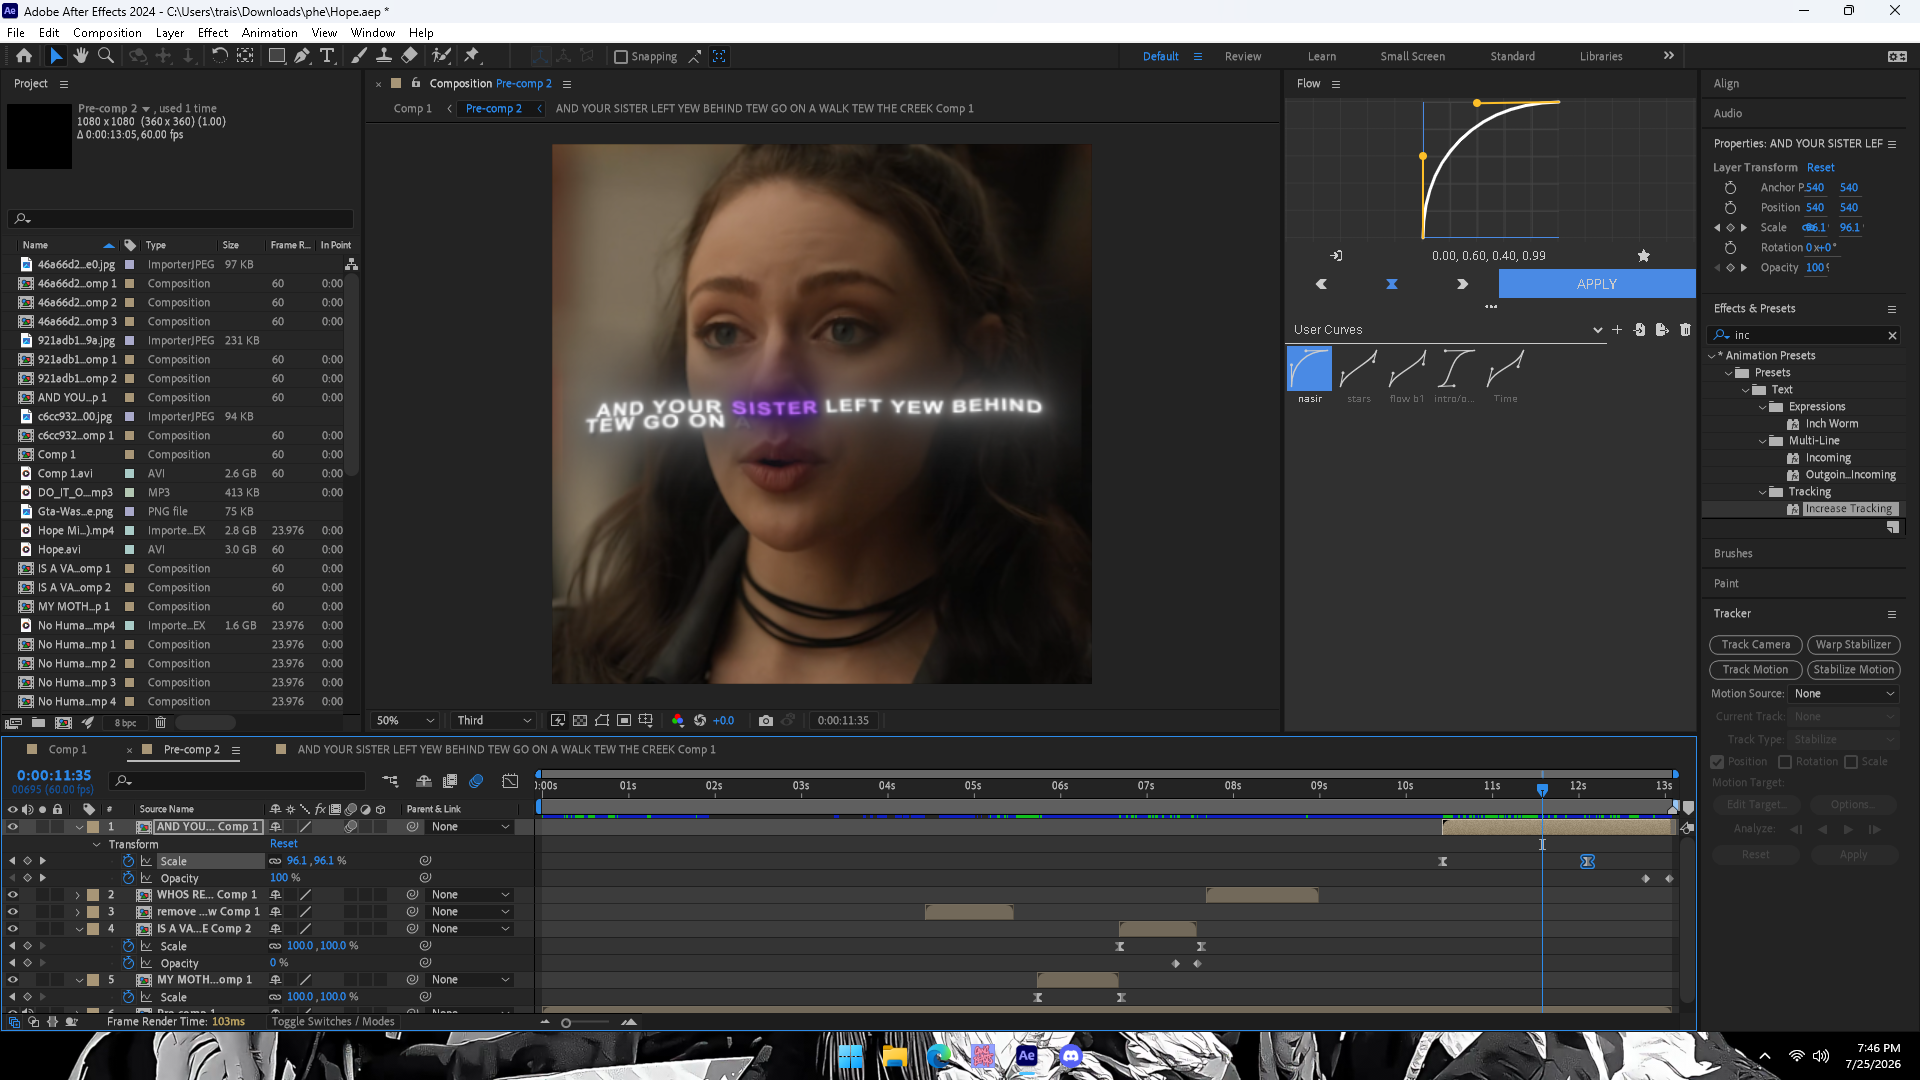The height and width of the screenshot is (1080, 1920).
Task: Select the Selection arrow tool
Action: (56, 56)
